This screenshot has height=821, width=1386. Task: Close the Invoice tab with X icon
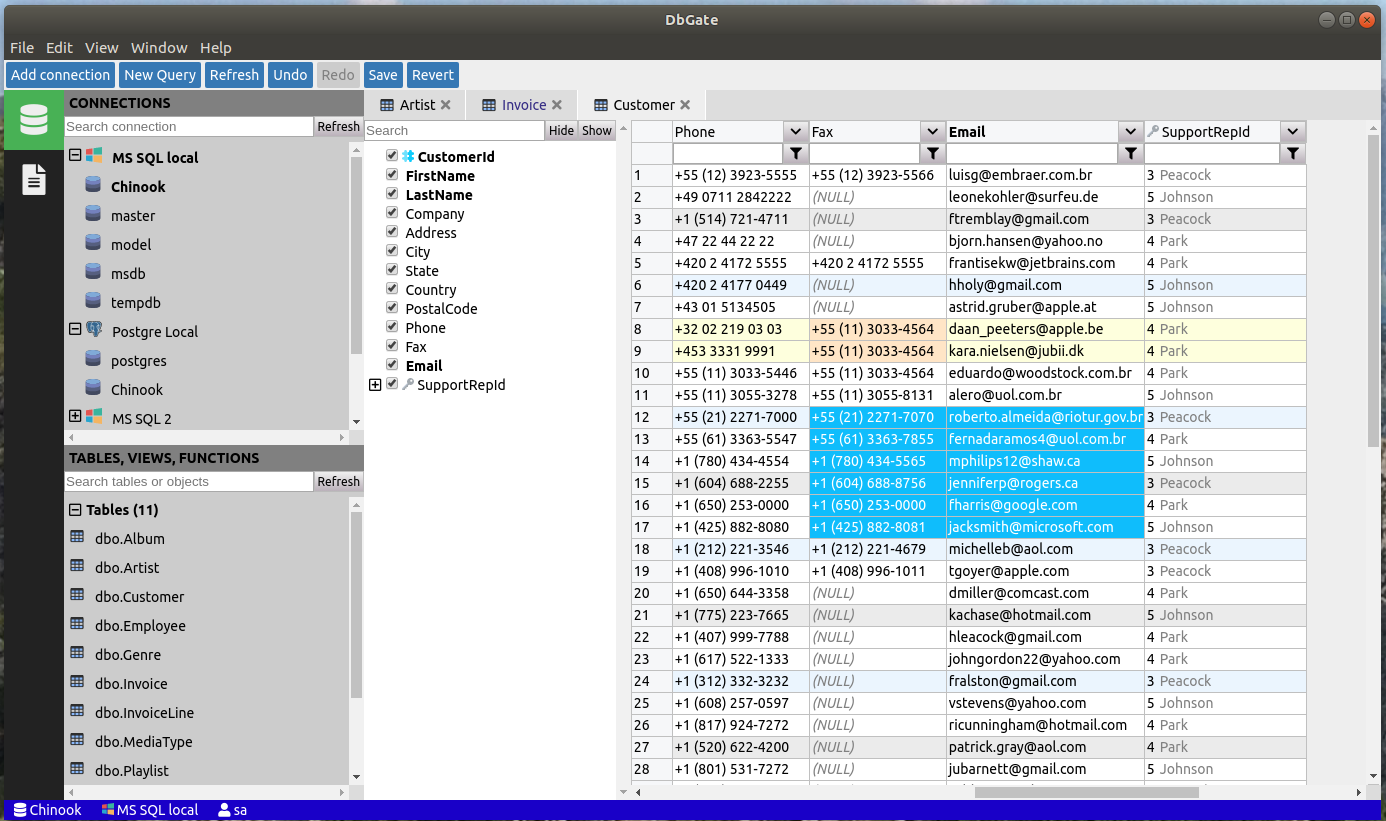point(557,105)
